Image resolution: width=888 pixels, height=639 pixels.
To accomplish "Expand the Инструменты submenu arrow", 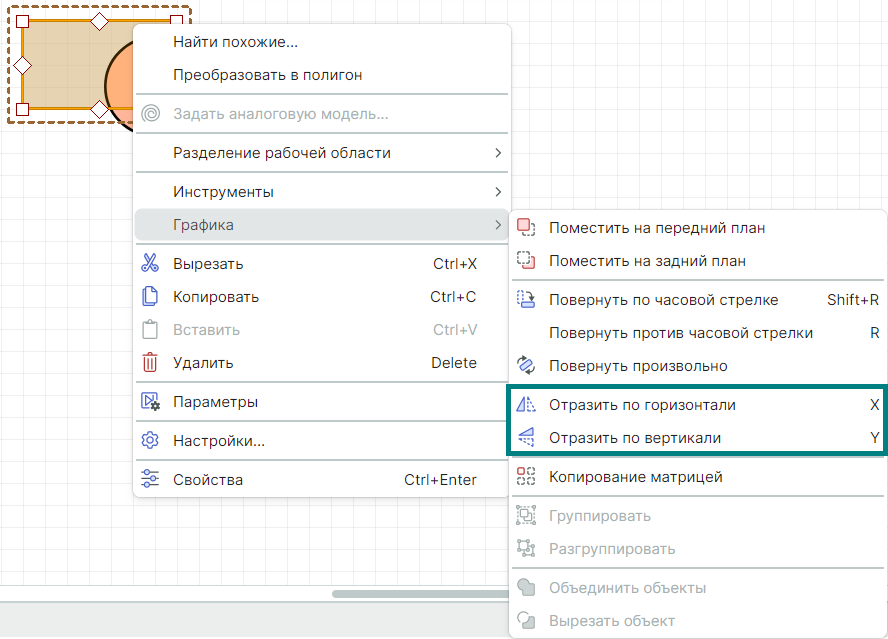I will tap(497, 192).
